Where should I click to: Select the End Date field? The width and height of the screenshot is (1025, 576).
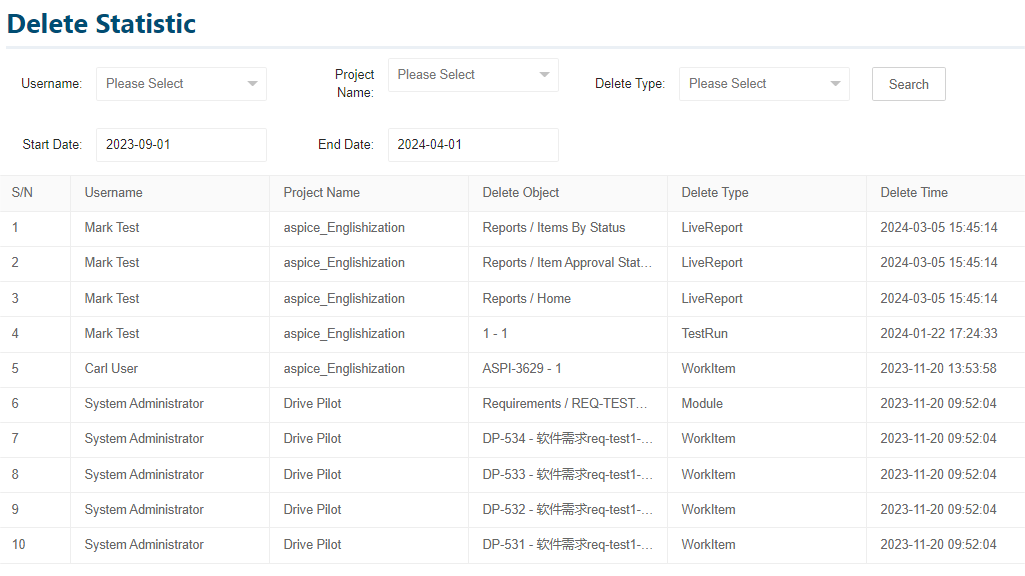[473, 144]
